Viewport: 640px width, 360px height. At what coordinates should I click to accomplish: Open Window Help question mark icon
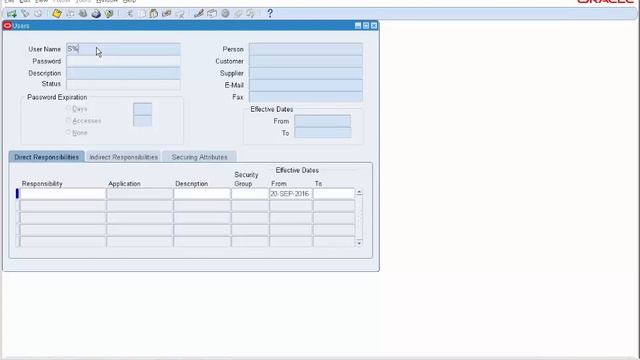(270, 13)
